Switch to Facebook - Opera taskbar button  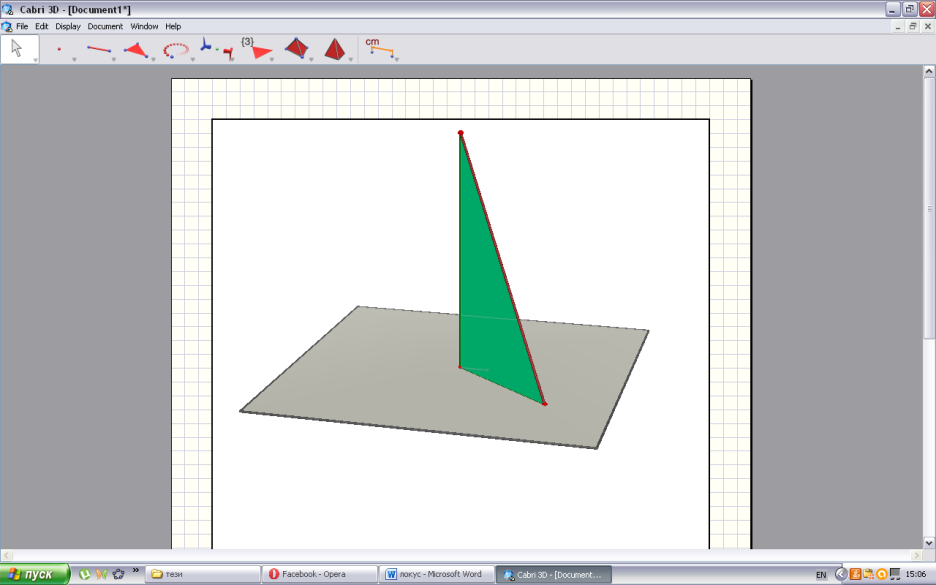click(x=321, y=574)
